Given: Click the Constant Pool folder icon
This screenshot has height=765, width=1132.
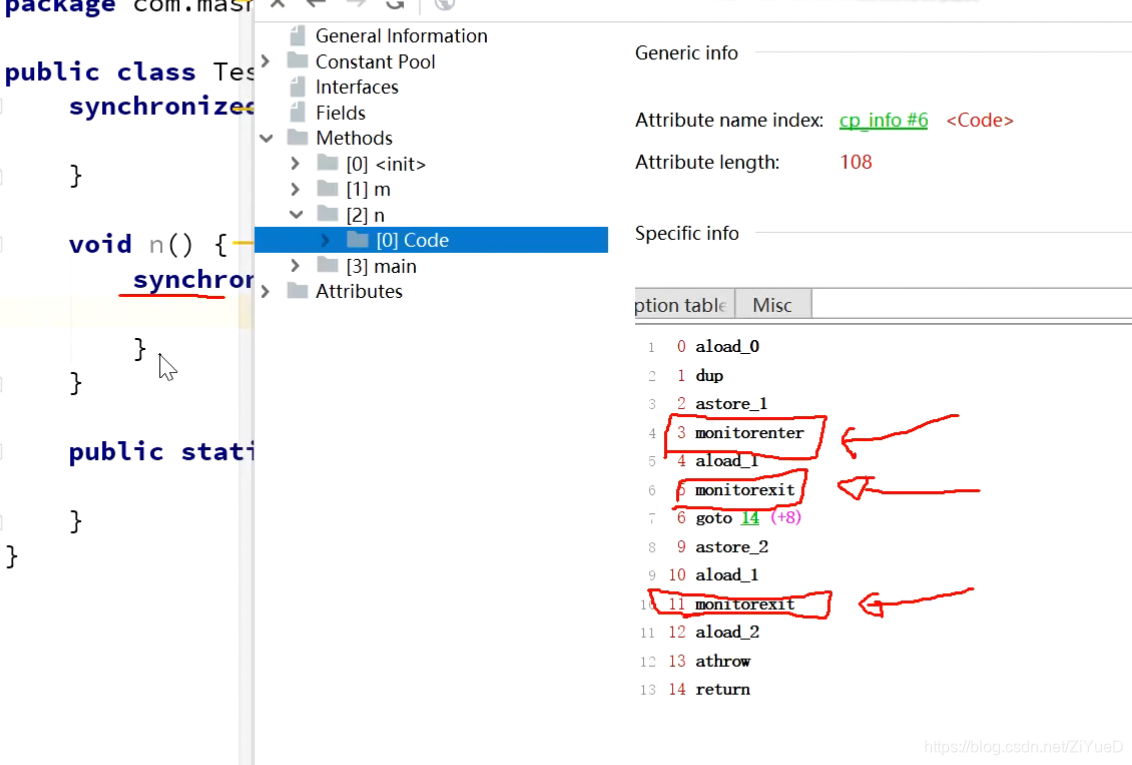Looking at the screenshot, I should (x=297, y=61).
